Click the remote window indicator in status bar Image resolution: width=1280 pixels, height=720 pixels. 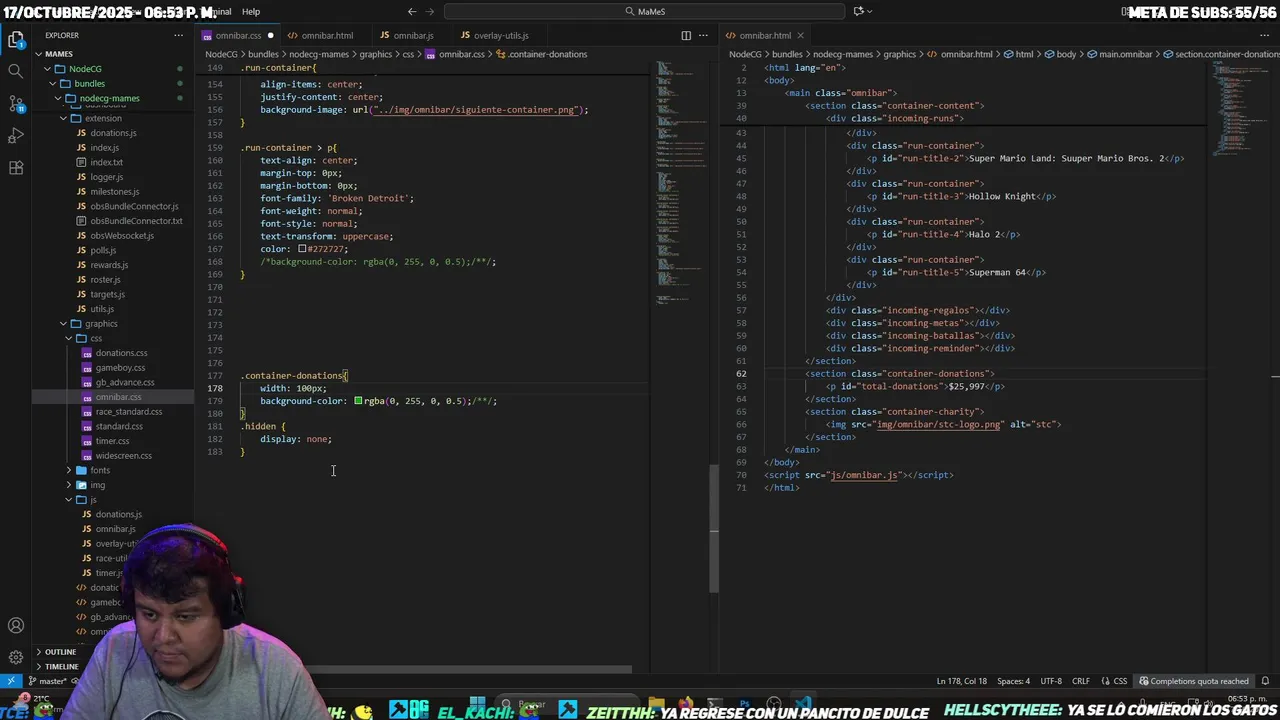tap(10, 681)
